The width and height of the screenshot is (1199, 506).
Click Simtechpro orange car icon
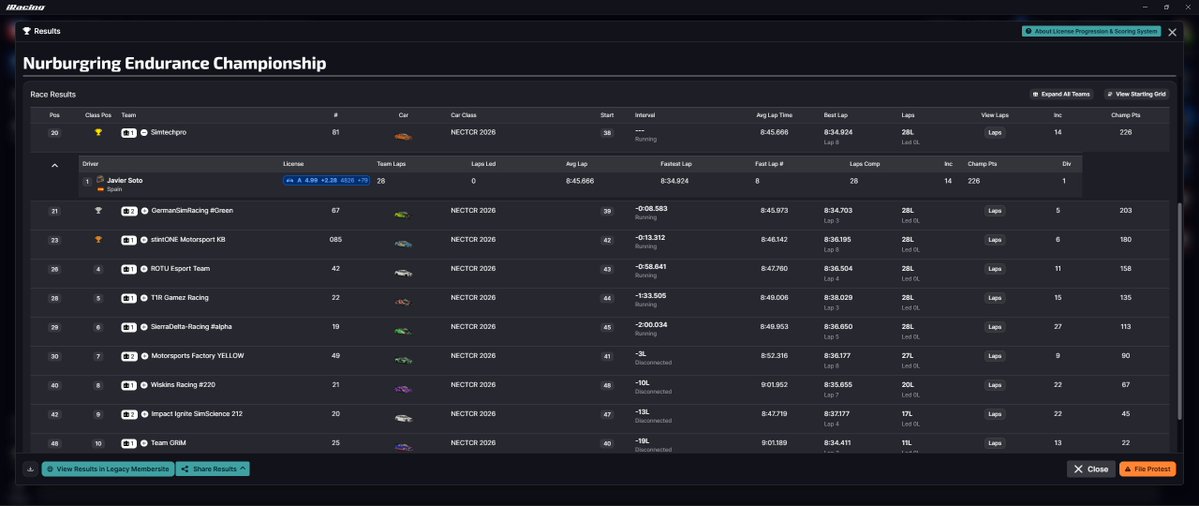click(403, 137)
